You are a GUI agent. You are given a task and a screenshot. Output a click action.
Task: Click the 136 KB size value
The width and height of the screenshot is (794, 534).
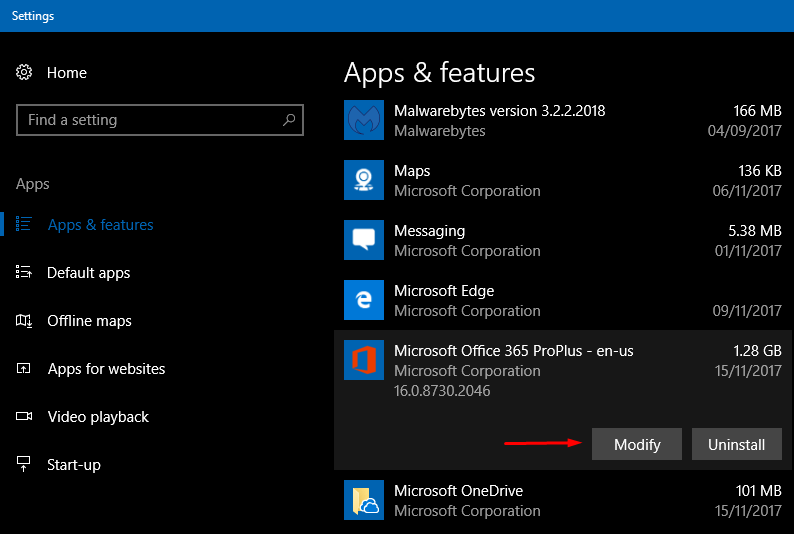pyautogui.click(x=760, y=171)
